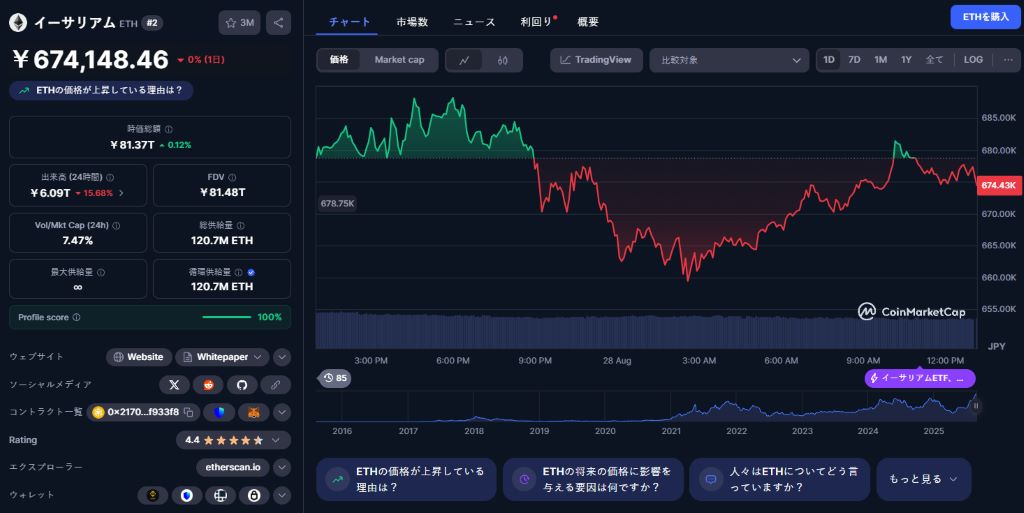Open the Reddit social link
This screenshot has height=513, width=1024.
(x=208, y=384)
